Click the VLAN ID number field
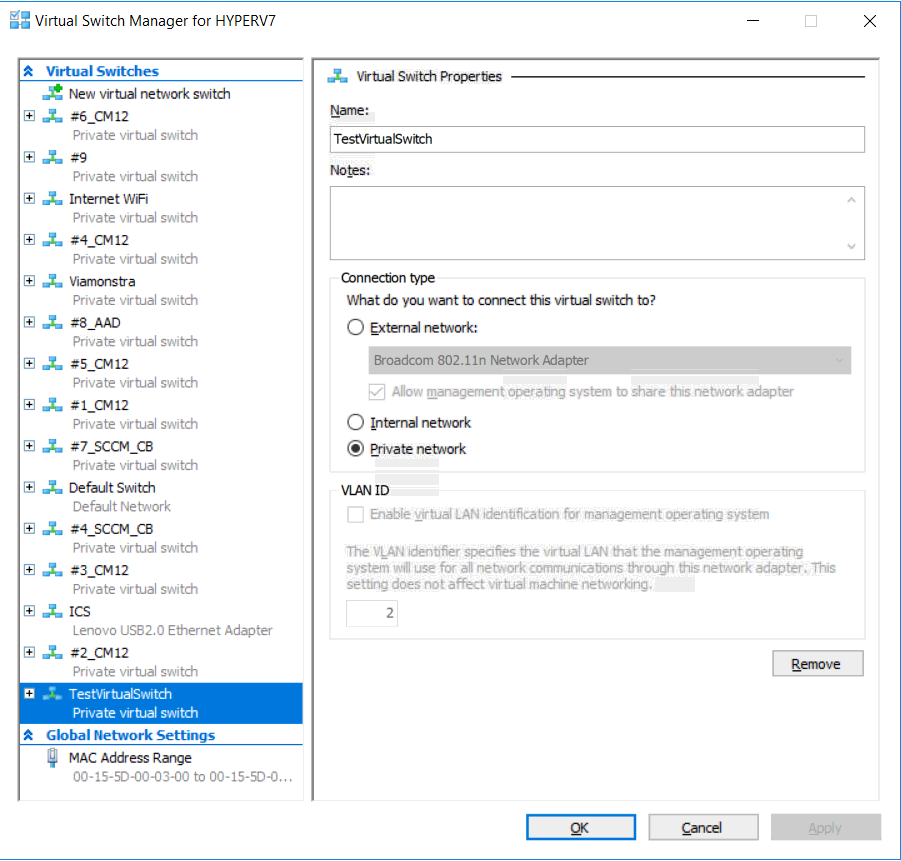 (372, 613)
